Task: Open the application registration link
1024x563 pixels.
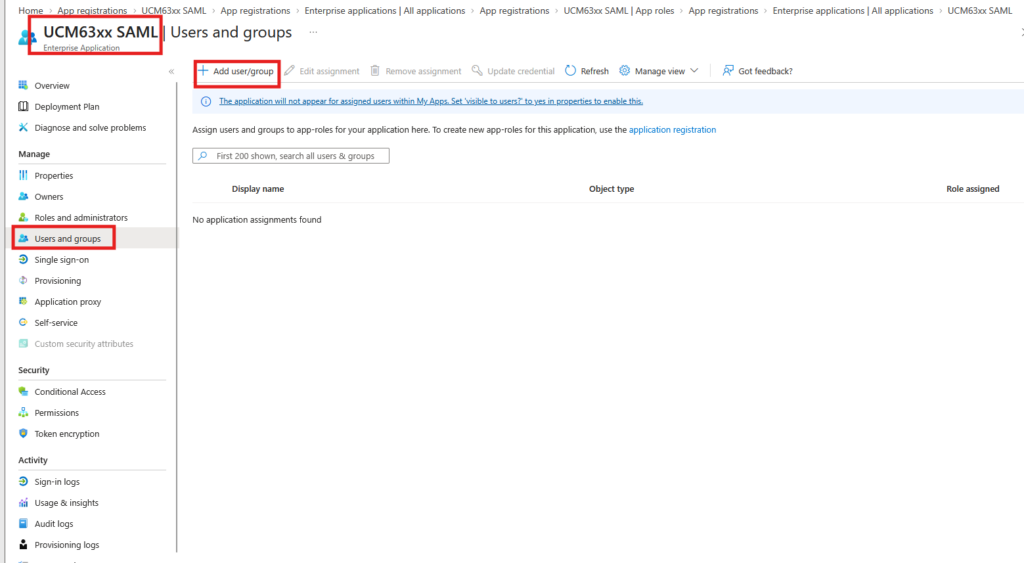Action: click(x=672, y=130)
